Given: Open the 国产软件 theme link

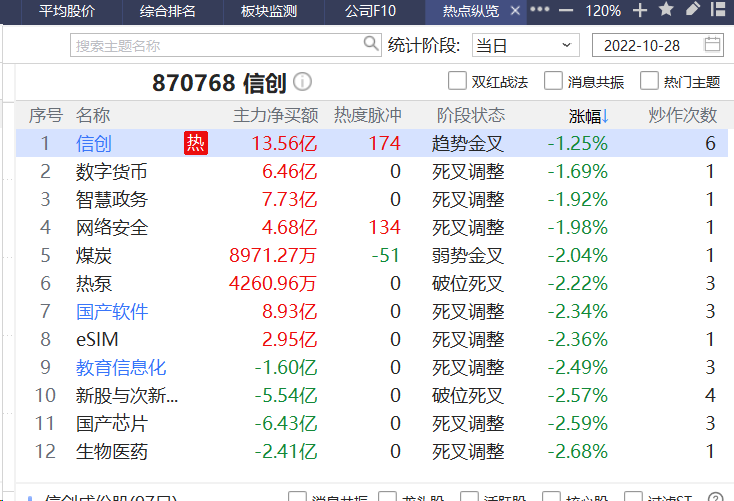Looking at the screenshot, I should tap(112, 311).
